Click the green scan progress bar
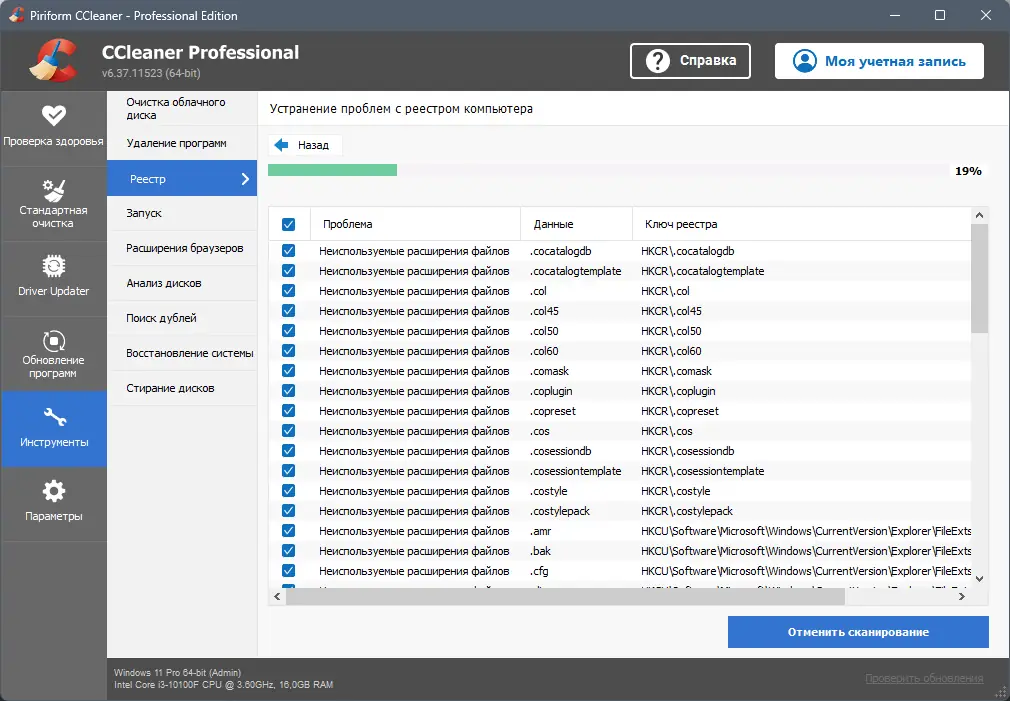 (332, 170)
